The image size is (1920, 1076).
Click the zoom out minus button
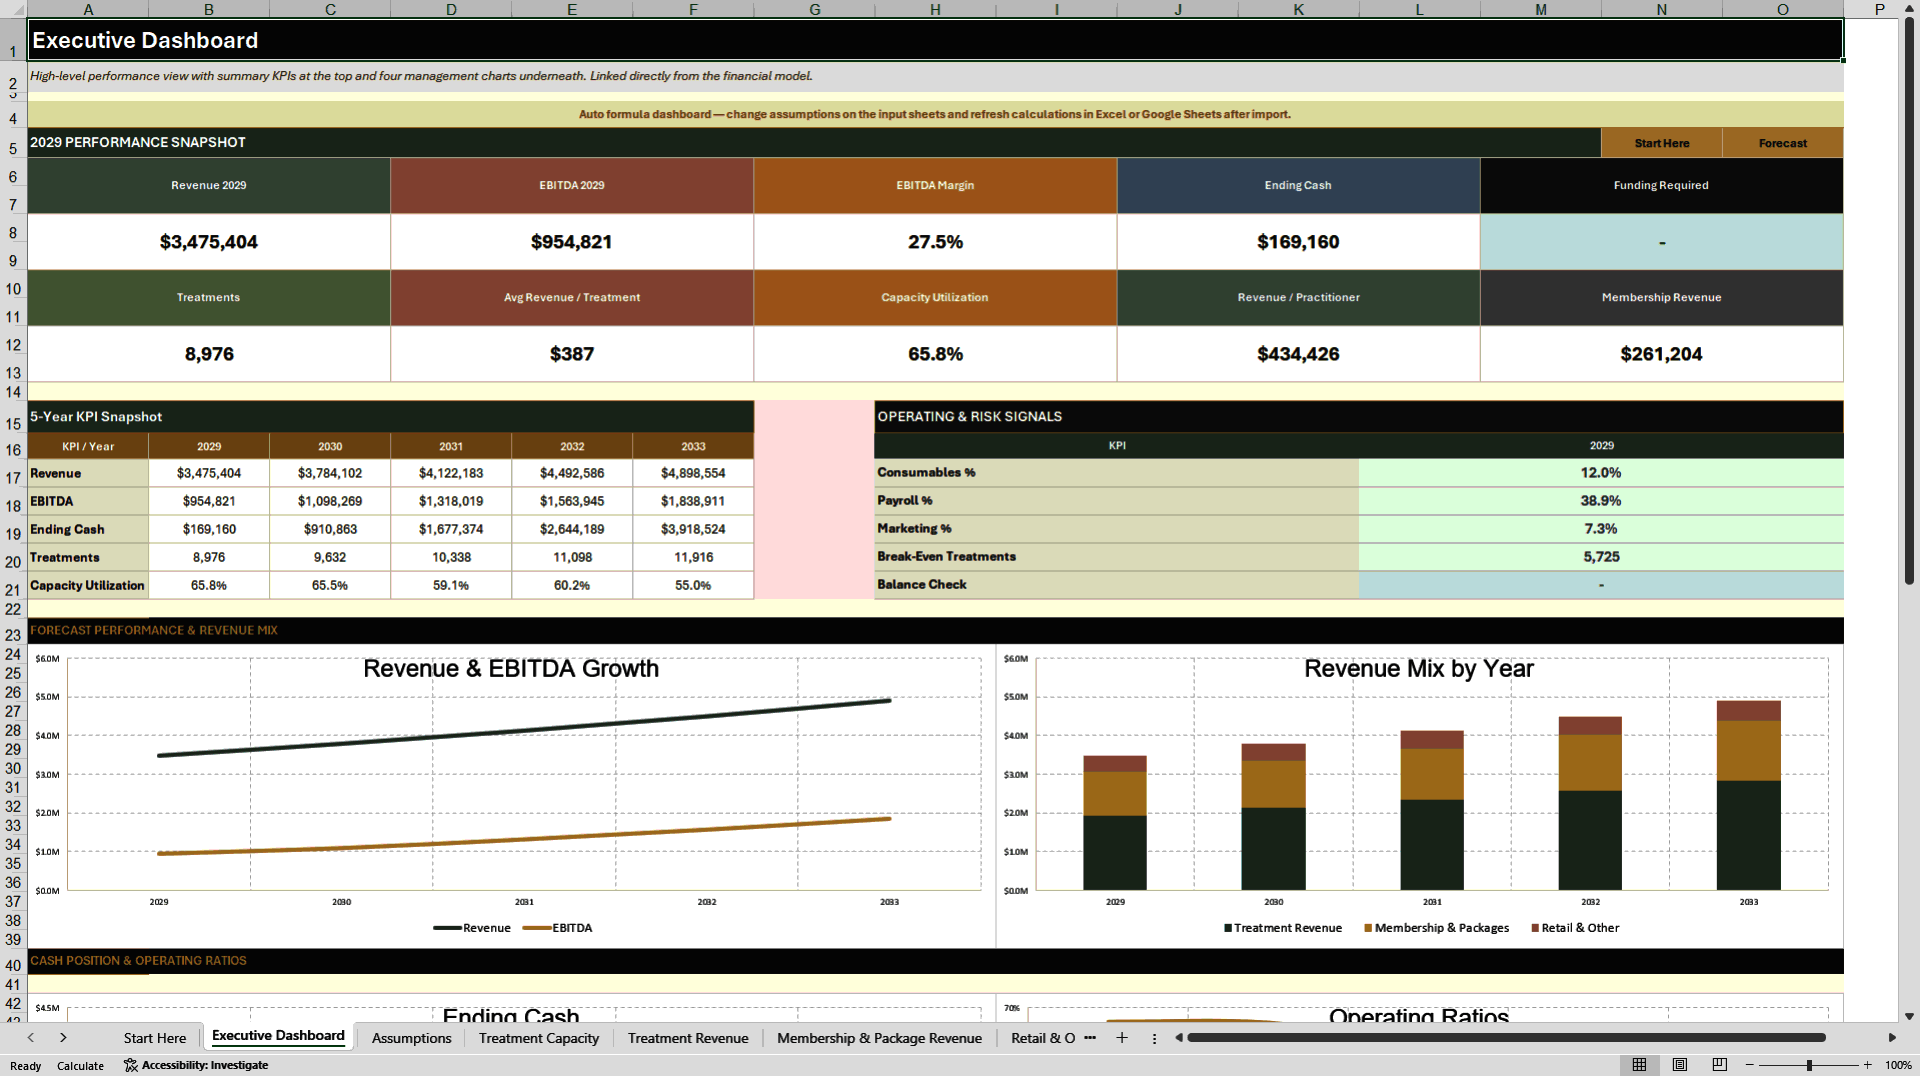coord(1750,1065)
